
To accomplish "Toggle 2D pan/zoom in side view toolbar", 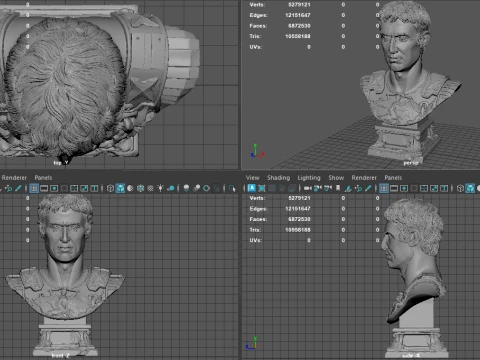I will [358, 189].
